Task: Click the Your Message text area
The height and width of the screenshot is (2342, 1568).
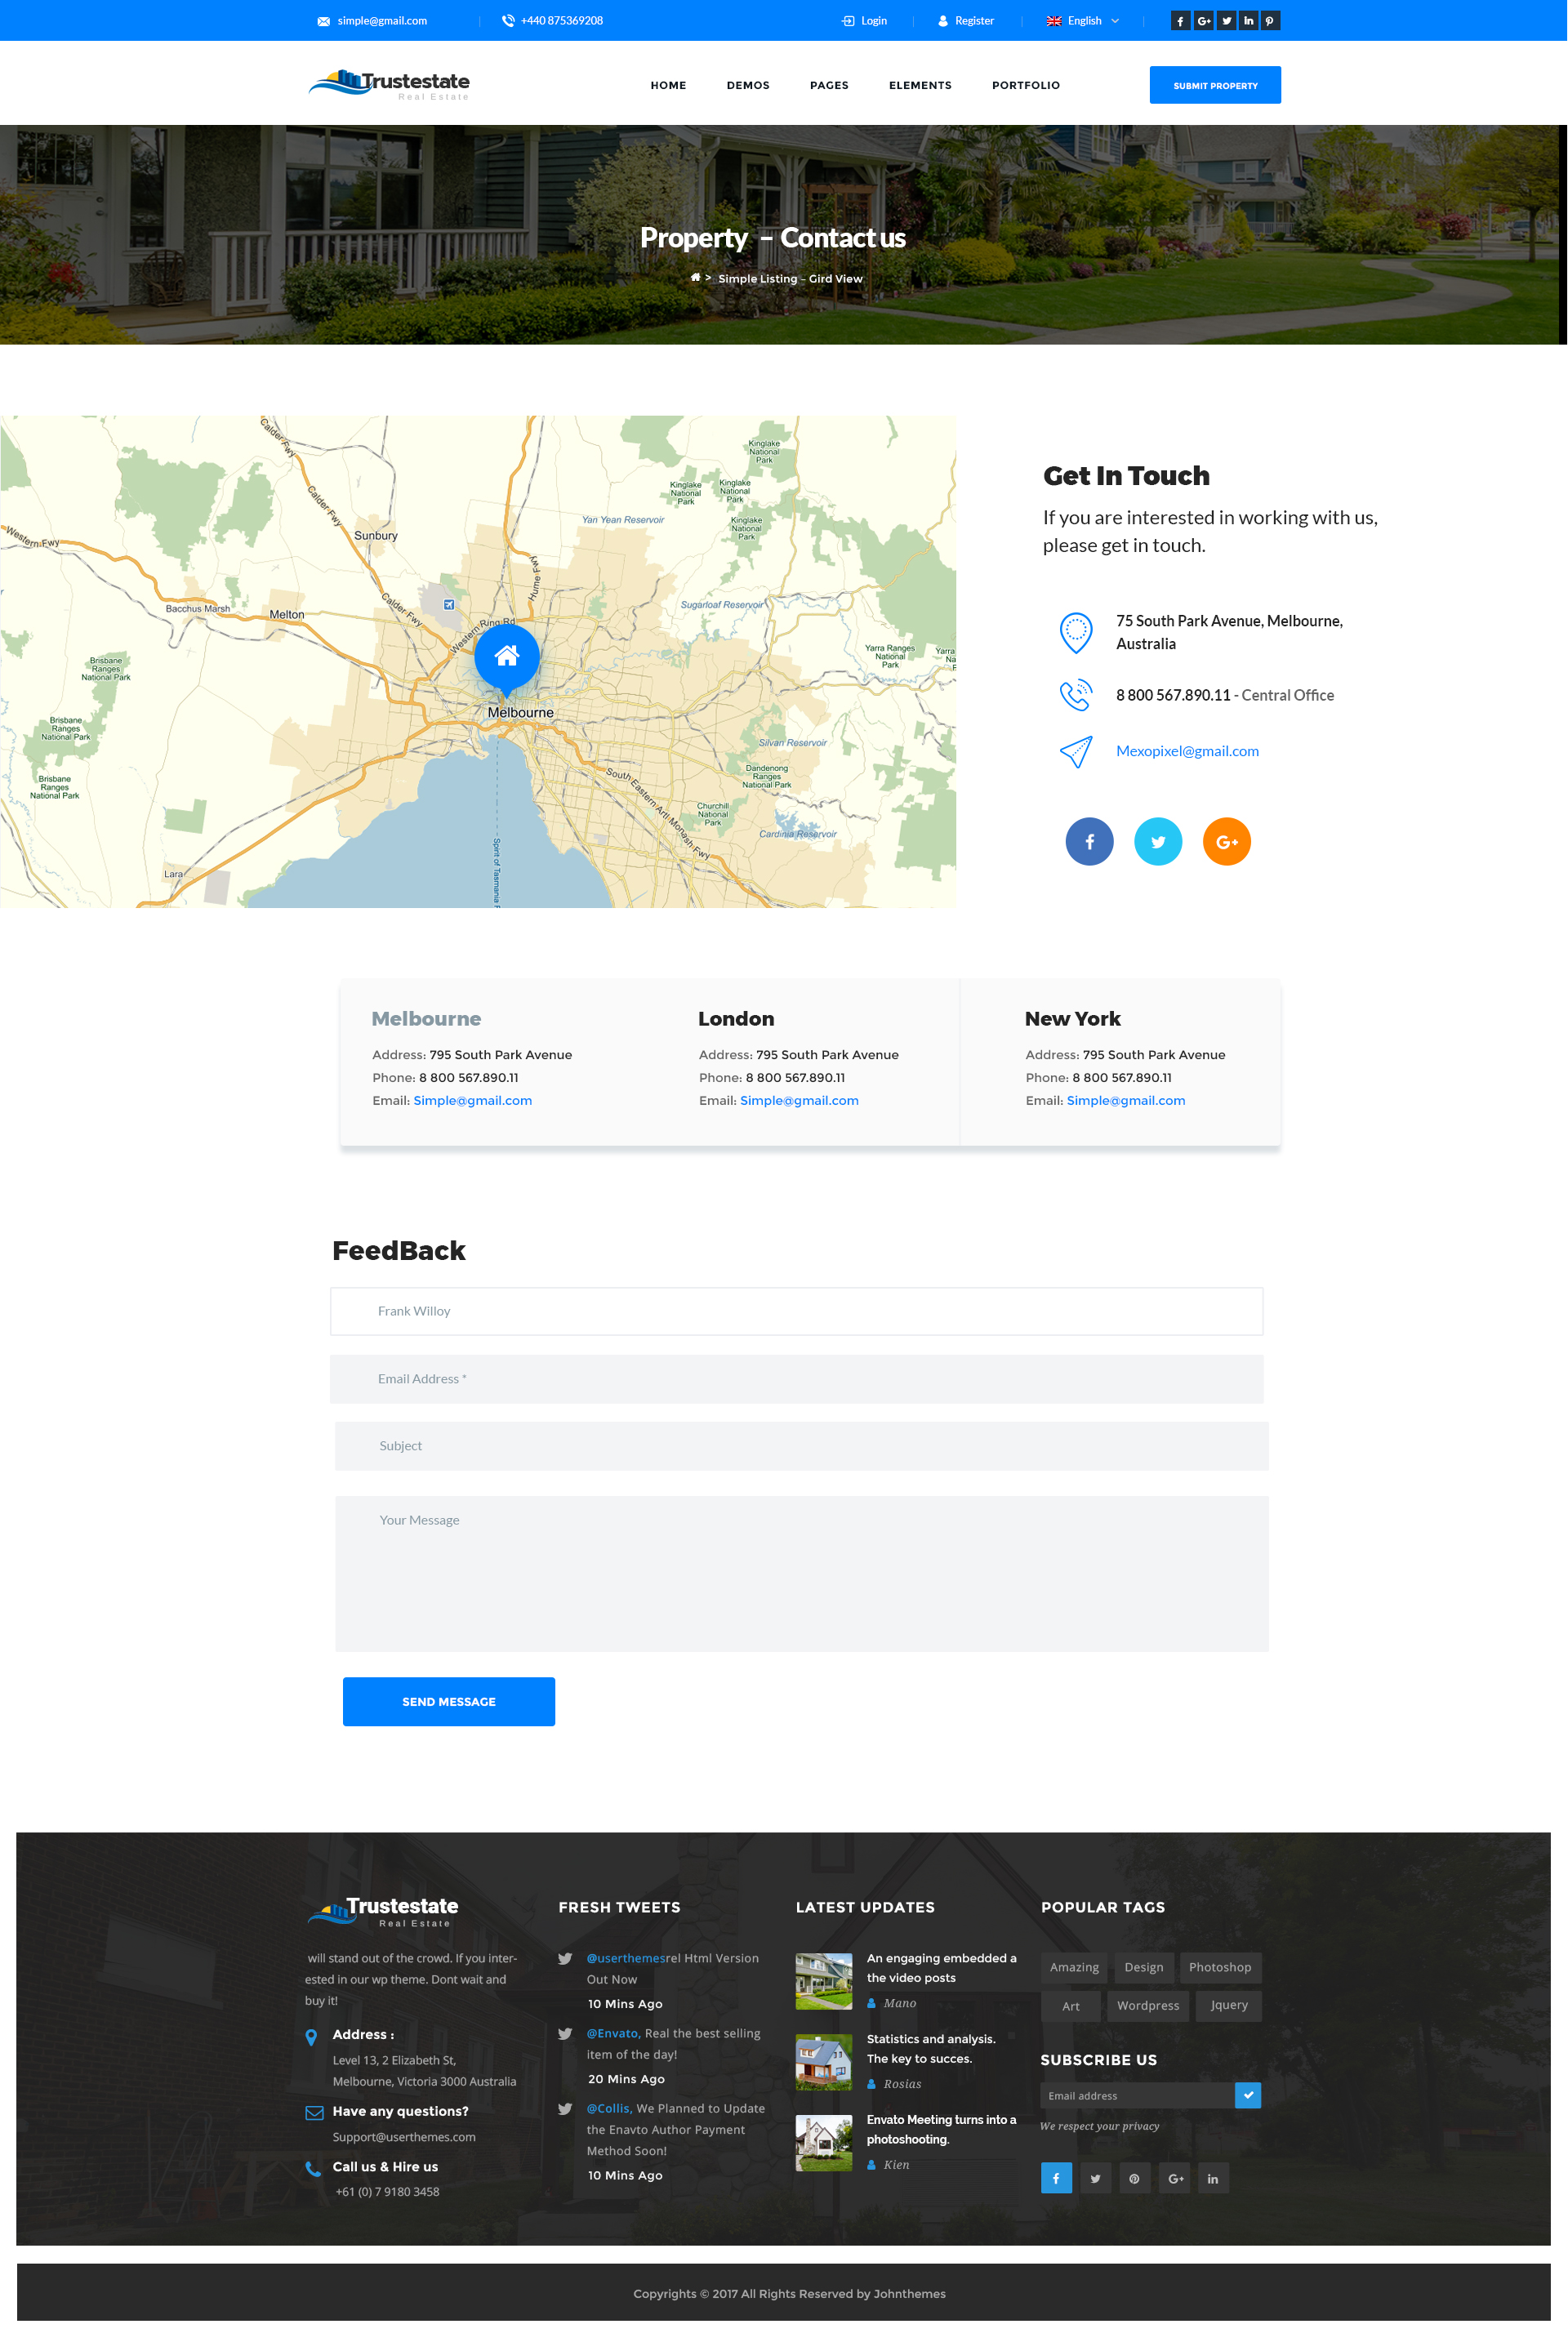Action: [x=801, y=1573]
